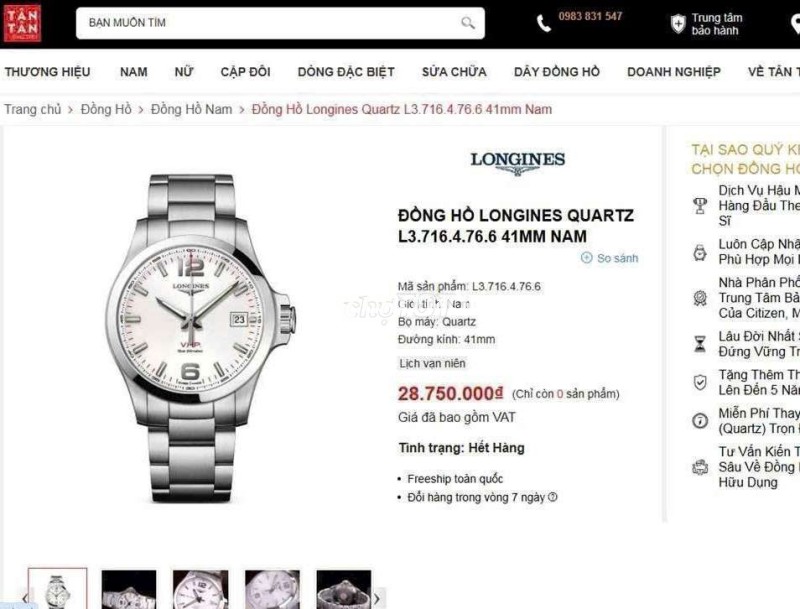Go to the Trang chủ breadcrumb link

point(33,109)
